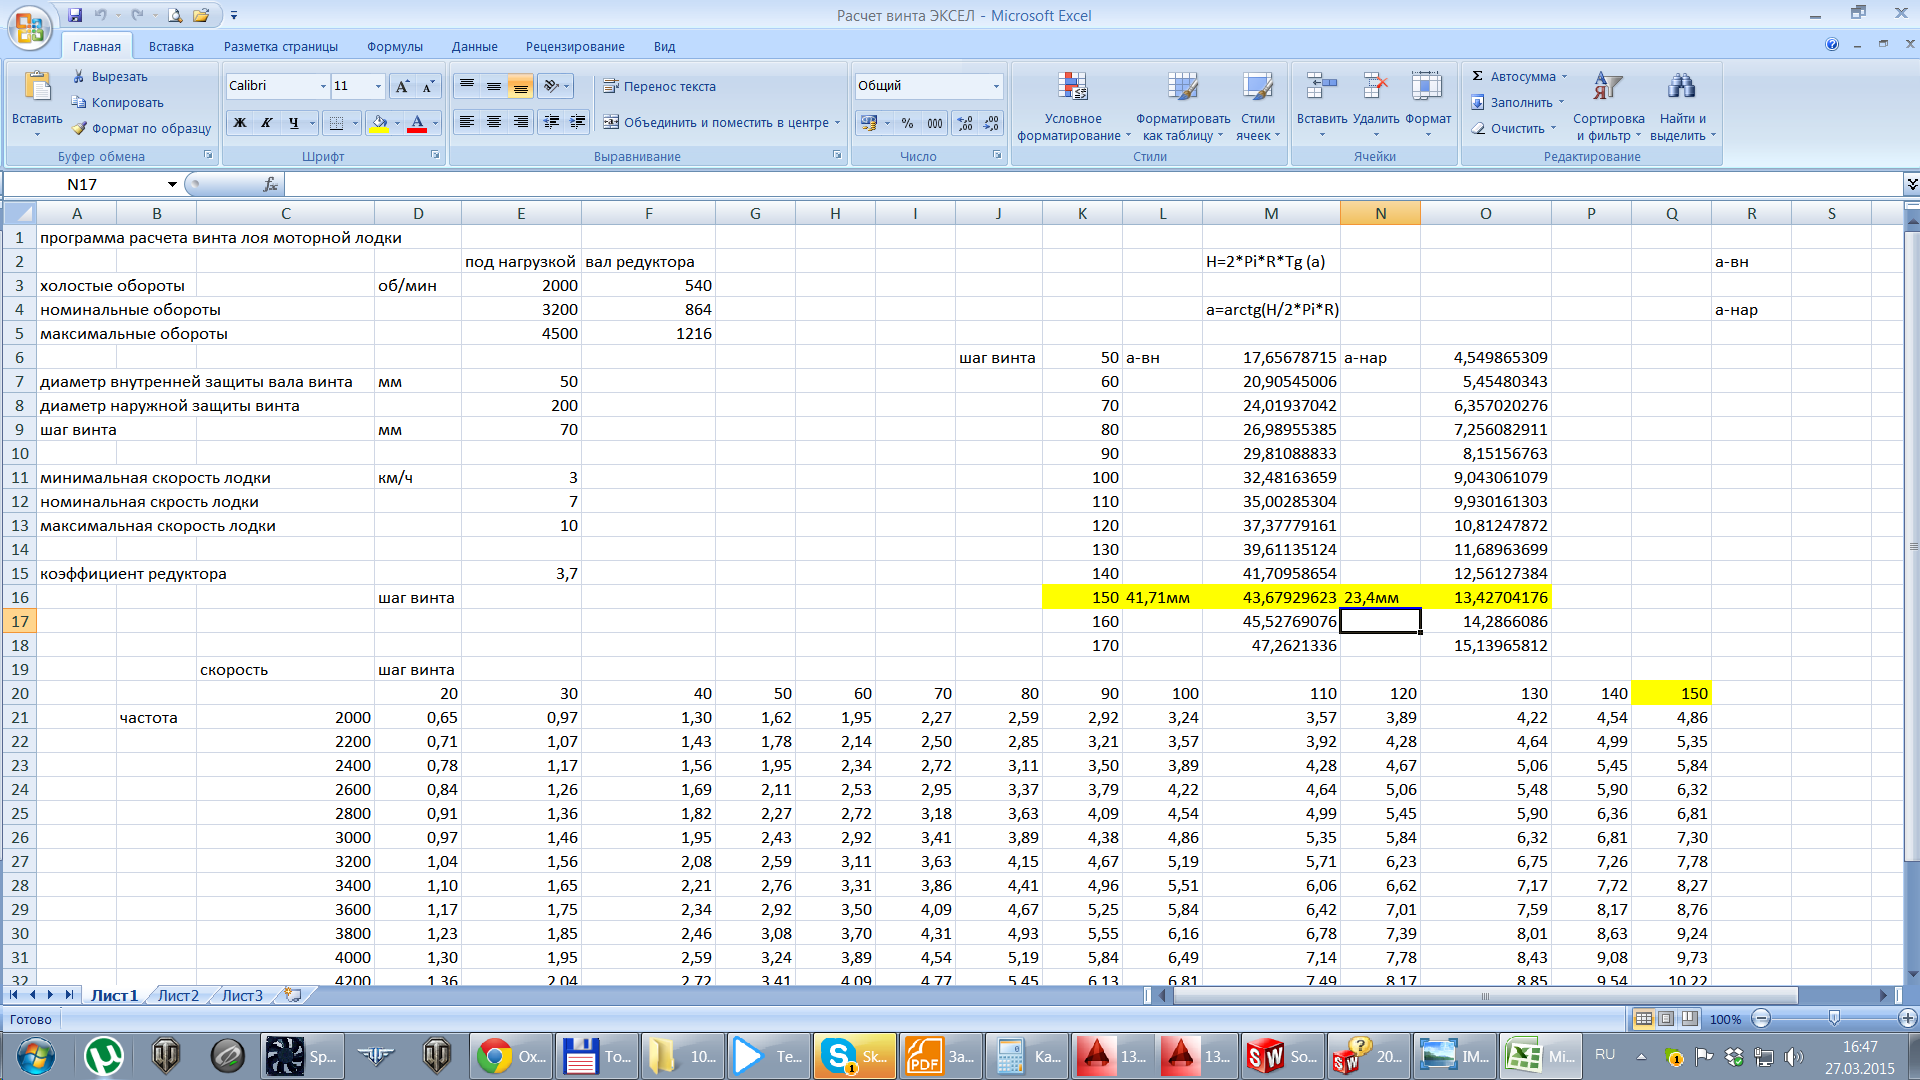Open the Лист2 sheet tab

click(x=178, y=995)
